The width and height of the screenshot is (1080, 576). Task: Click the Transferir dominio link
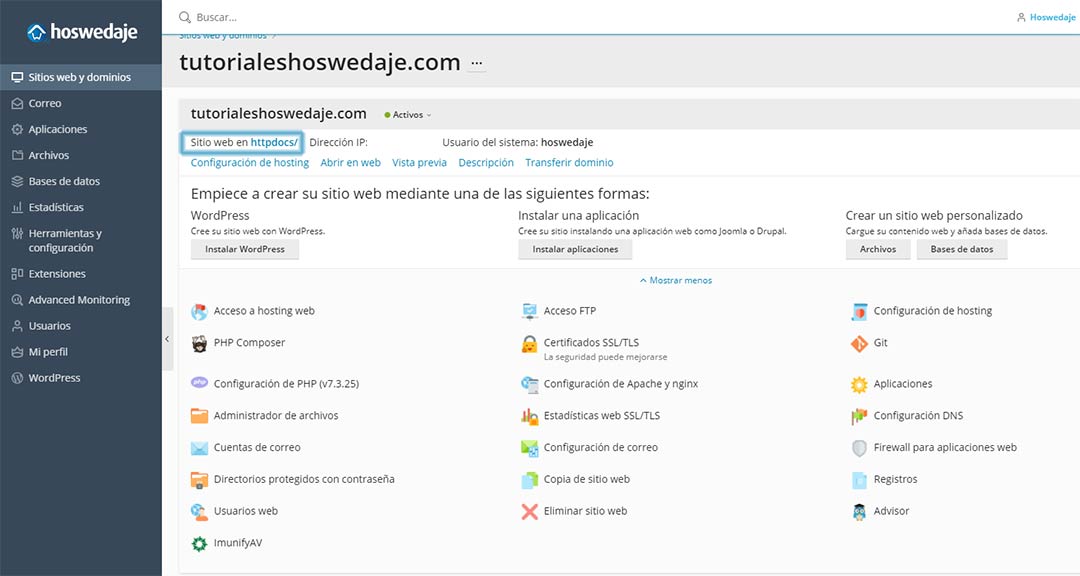[x=569, y=163]
